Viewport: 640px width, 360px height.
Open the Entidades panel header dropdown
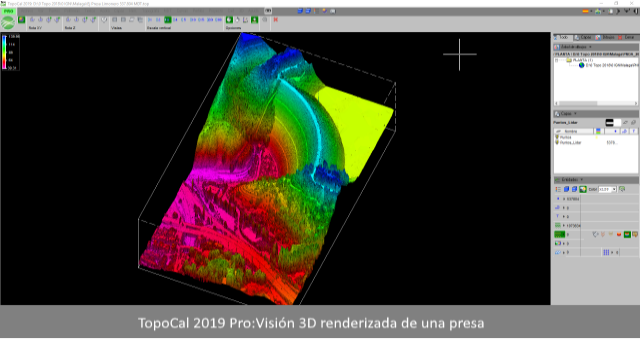click(x=582, y=180)
